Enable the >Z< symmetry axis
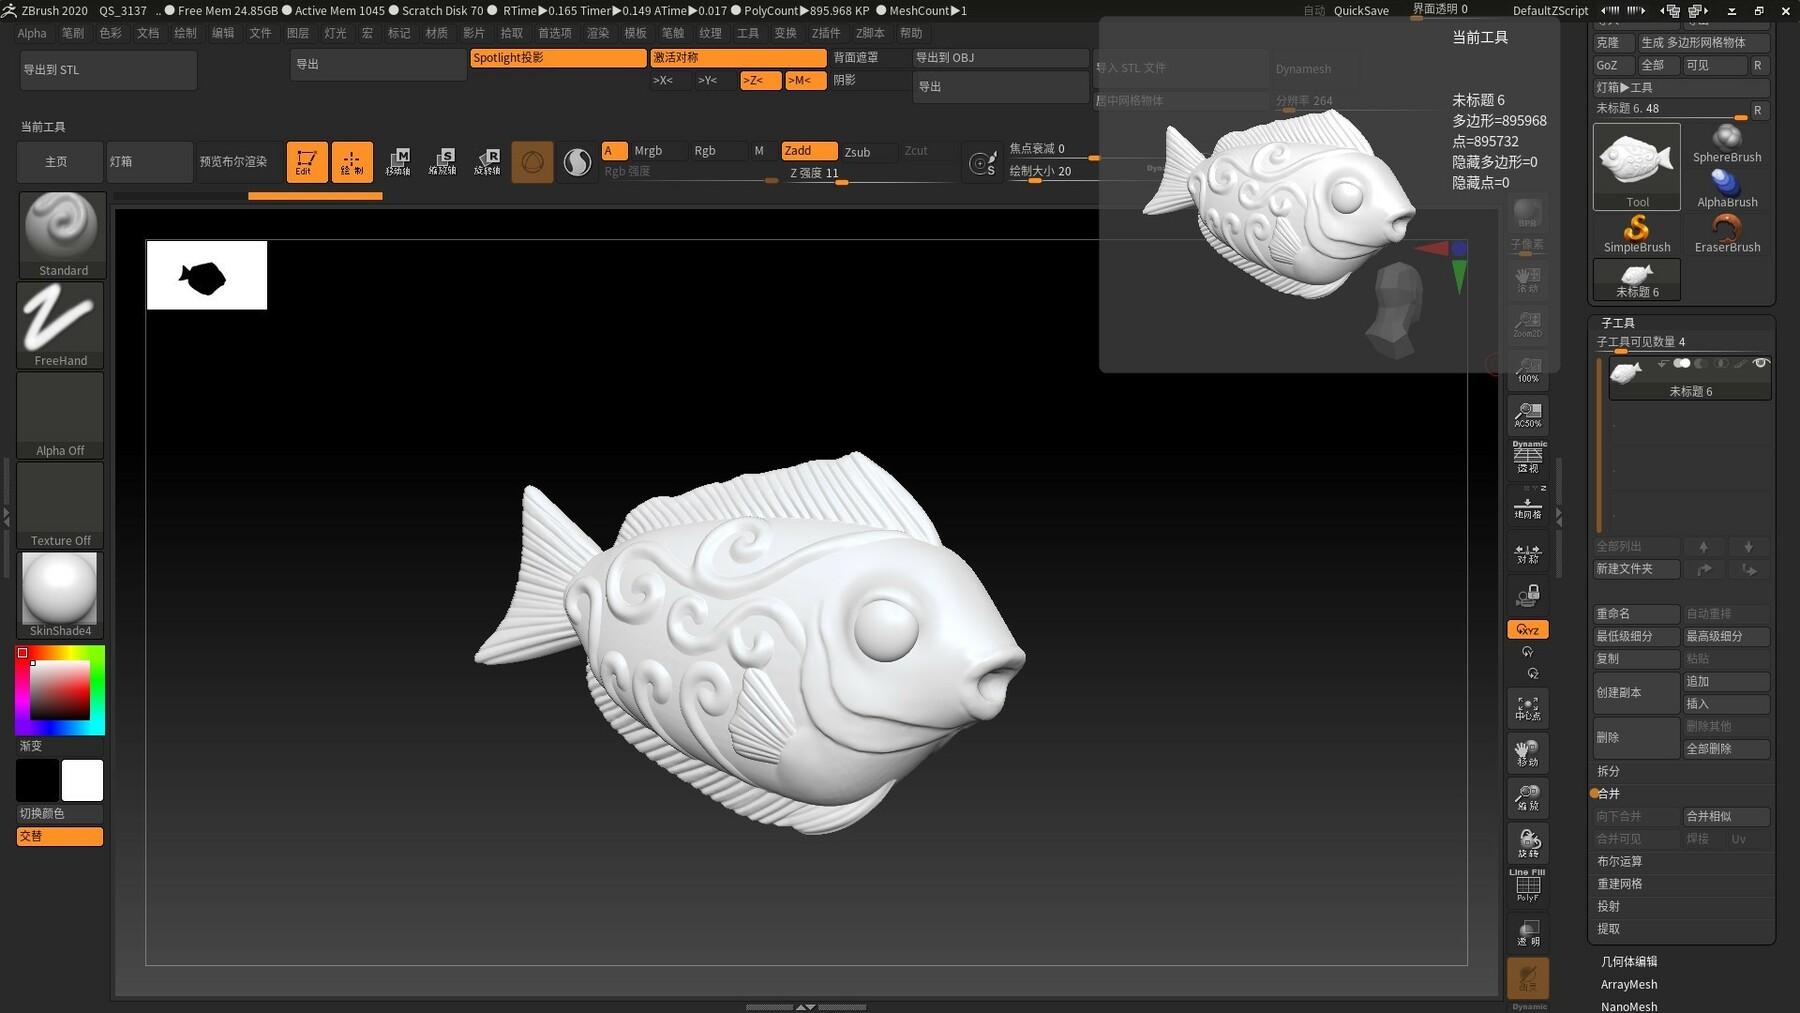 pos(760,80)
